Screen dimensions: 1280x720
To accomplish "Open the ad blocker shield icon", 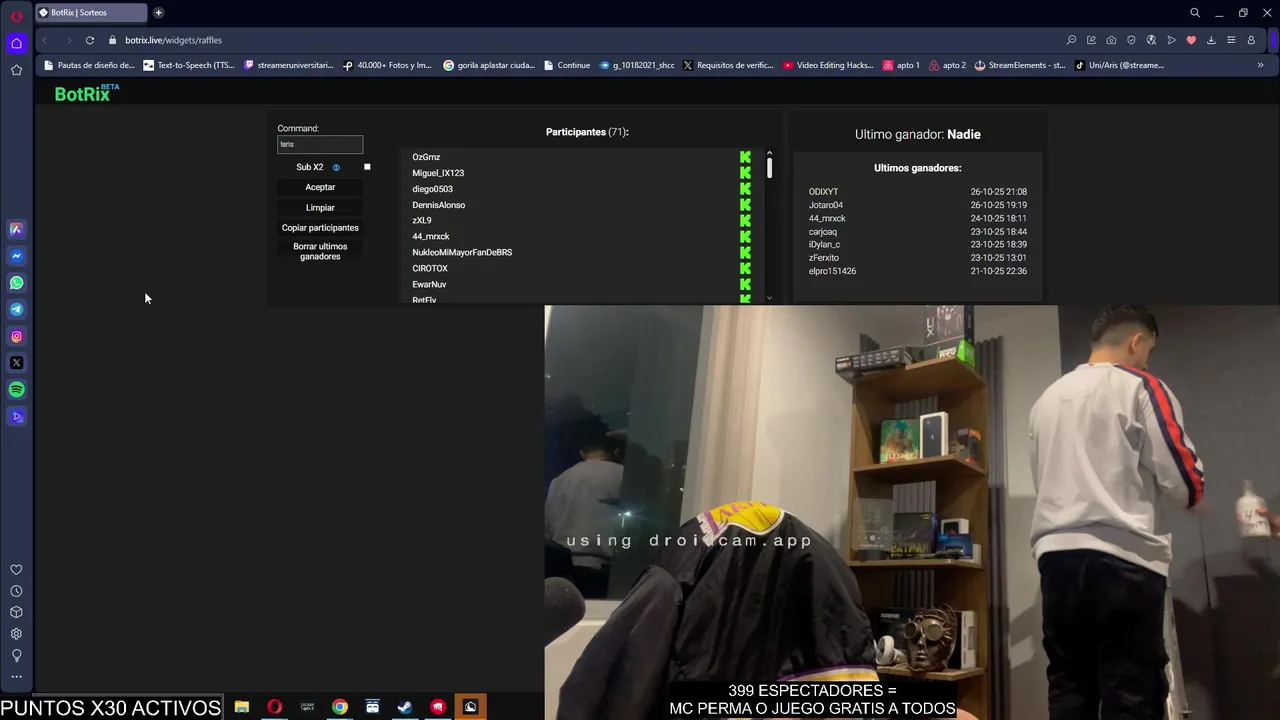I will click(1131, 40).
